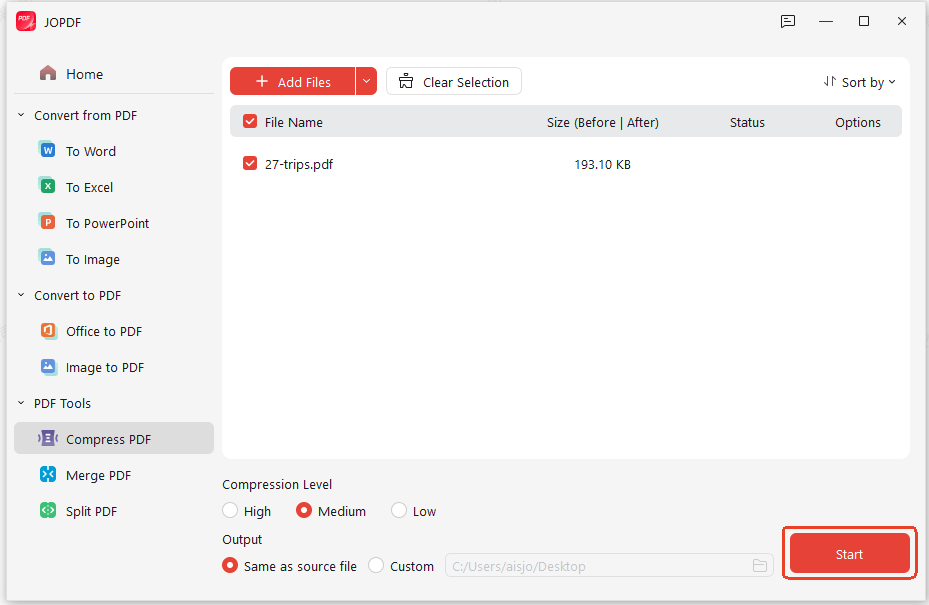This screenshot has height=605, width=929.
Task: Select Compress PDF in the sidebar
Action: point(114,438)
